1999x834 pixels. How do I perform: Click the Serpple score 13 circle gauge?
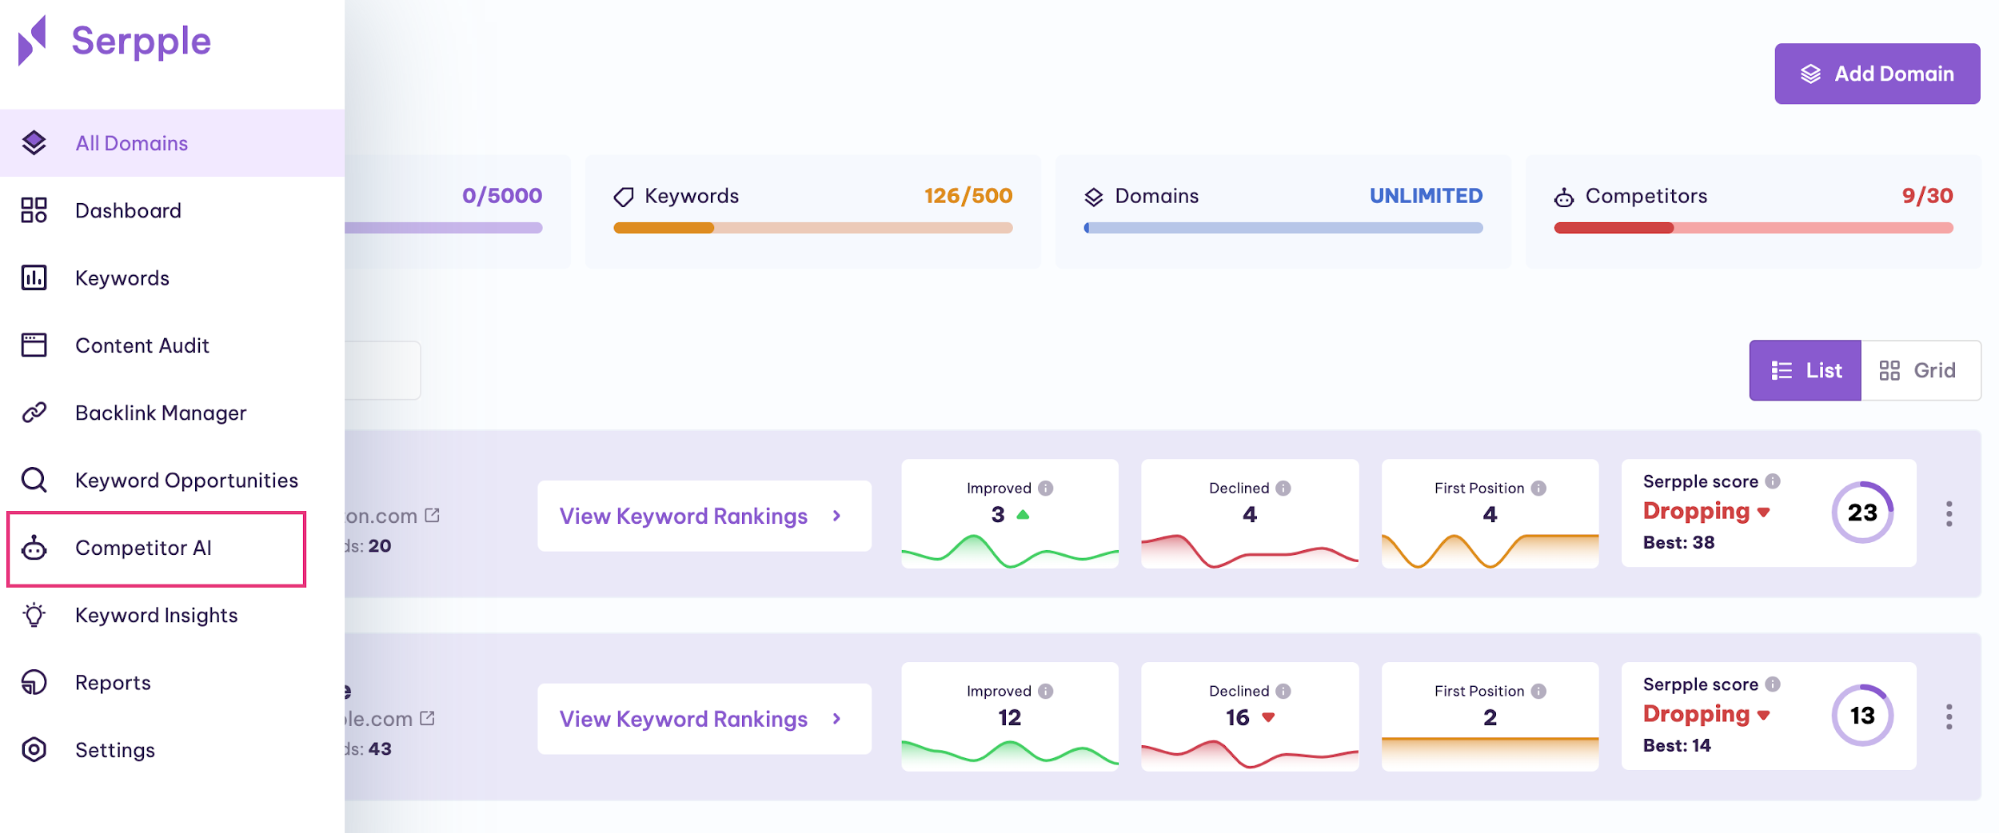point(1862,715)
